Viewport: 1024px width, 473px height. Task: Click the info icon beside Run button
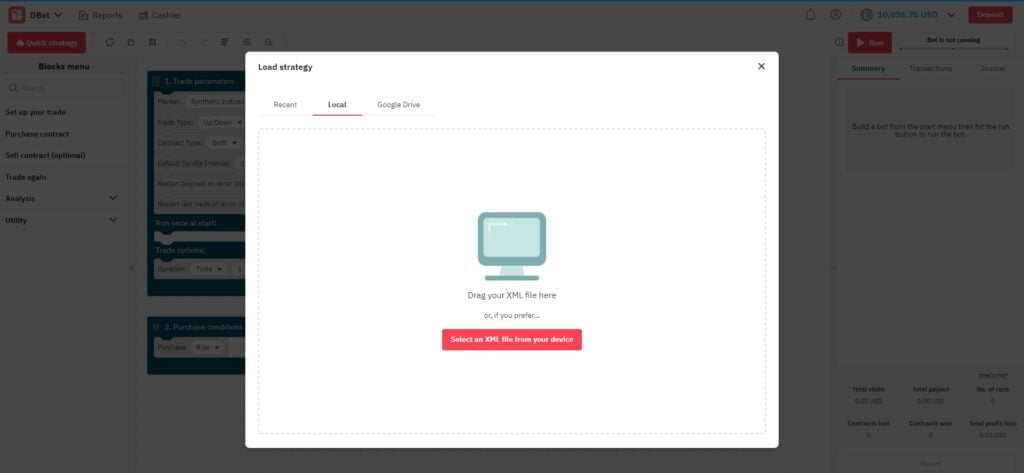[839, 43]
